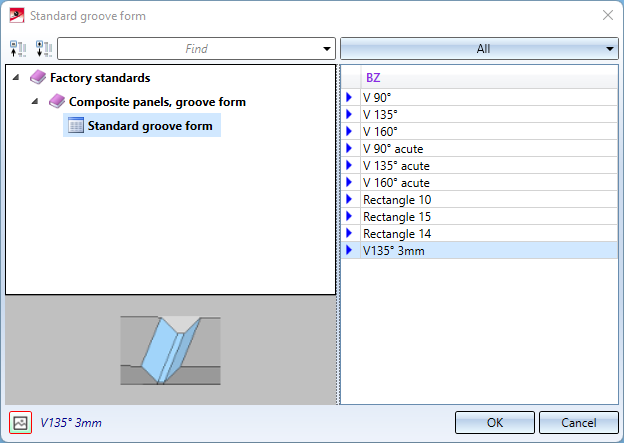Click the expand all tree icon
Screen dimensions: 624x443
click(x=44, y=49)
